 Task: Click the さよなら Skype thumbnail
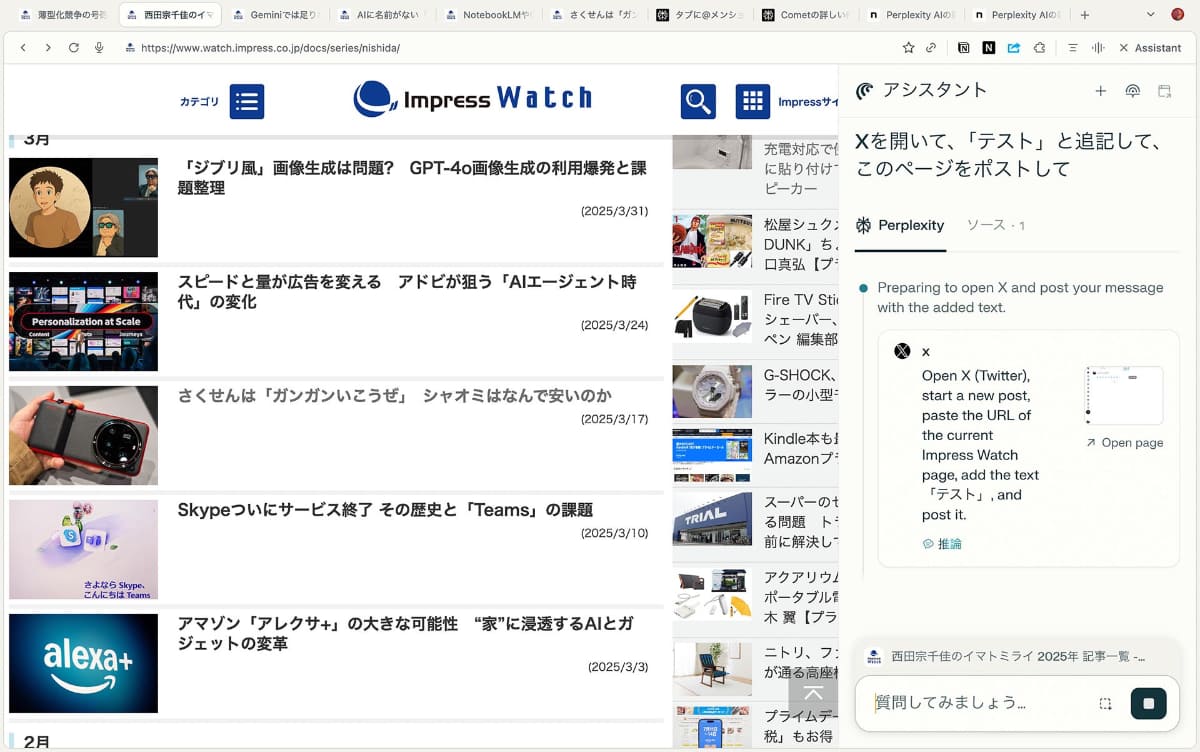(84, 549)
